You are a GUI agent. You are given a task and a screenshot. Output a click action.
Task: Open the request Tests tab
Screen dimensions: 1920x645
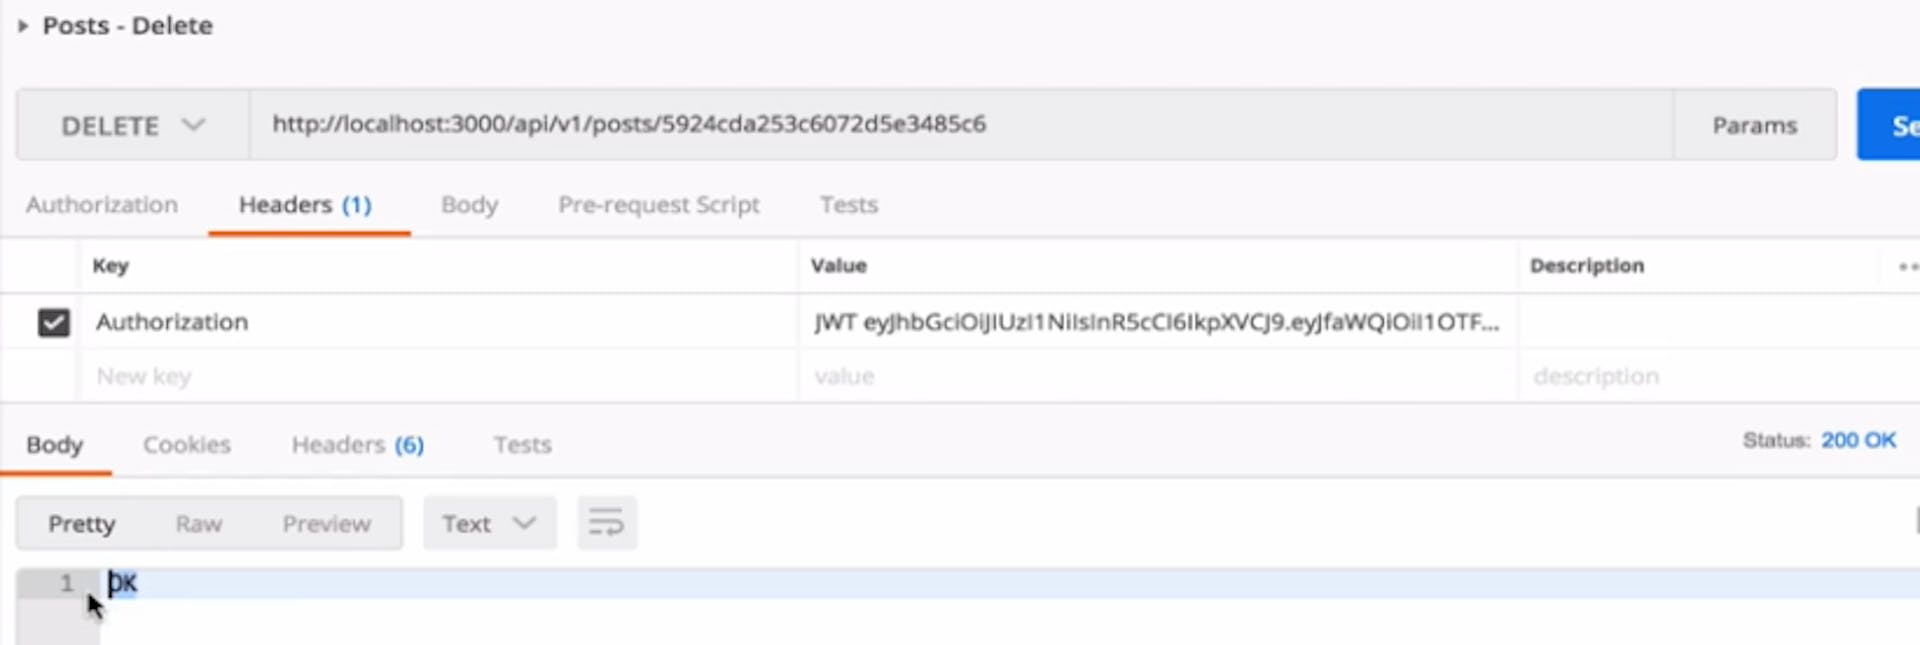pyautogui.click(x=849, y=205)
